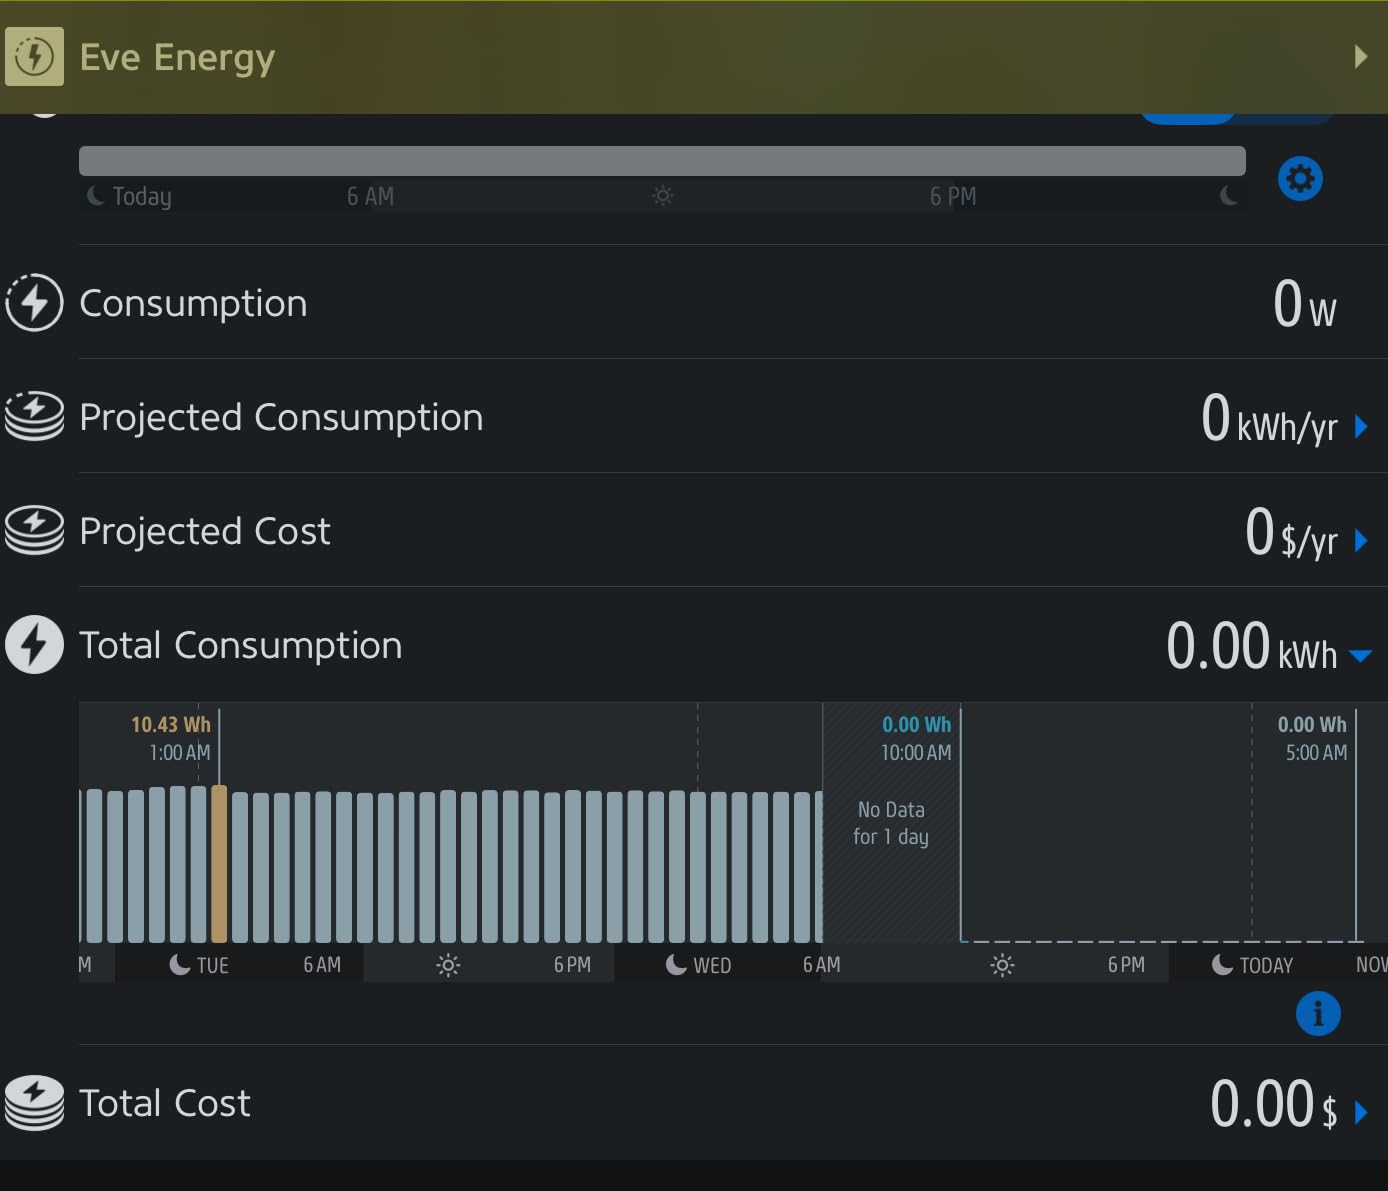This screenshot has height=1191, width=1388.
Task: Tap the Total Cost coin icon
Action: click(x=34, y=1102)
